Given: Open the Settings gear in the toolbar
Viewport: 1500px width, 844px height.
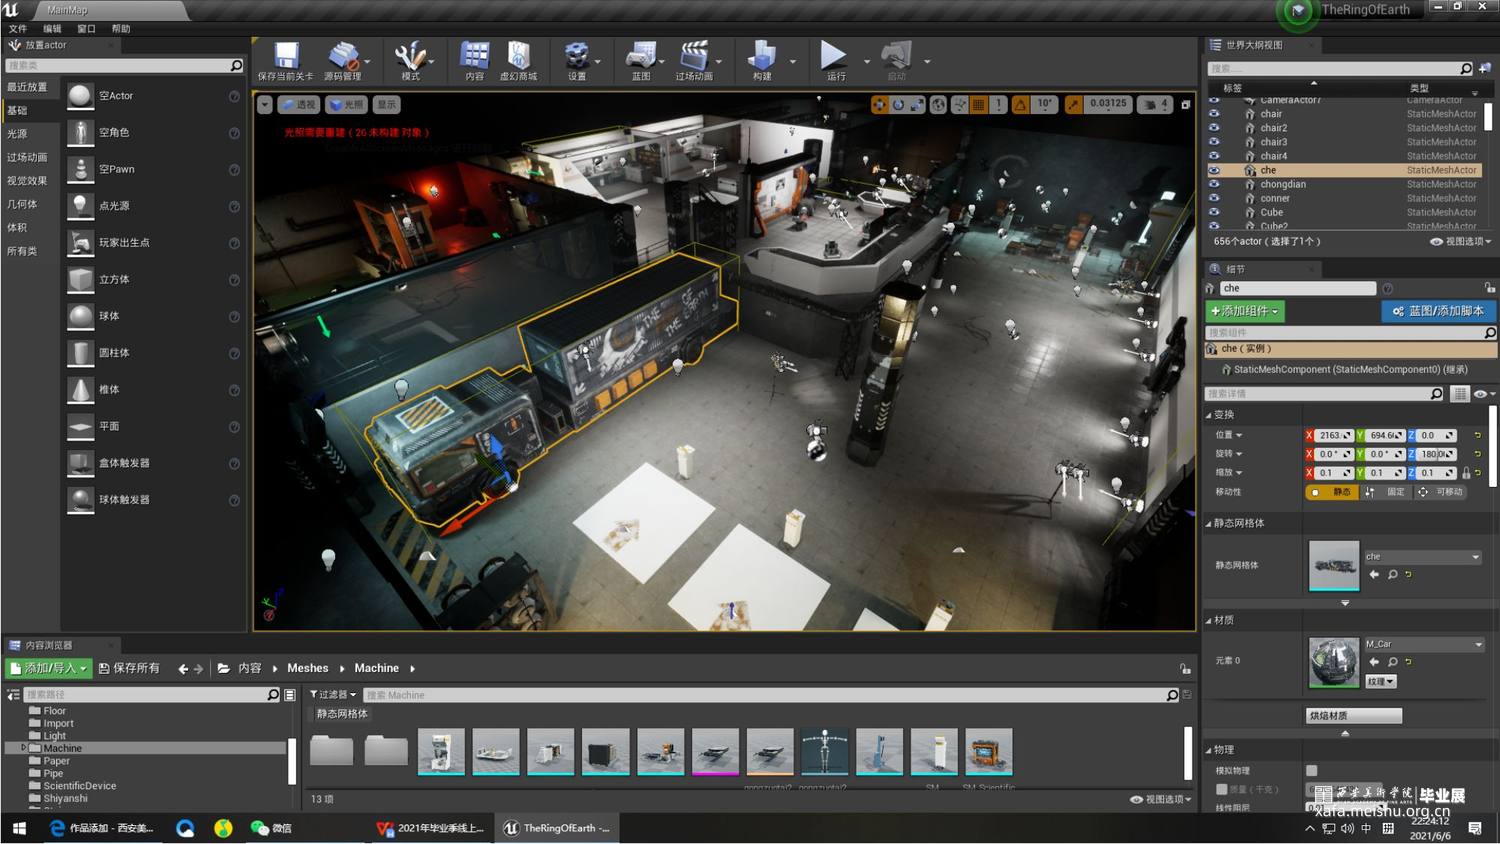Looking at the screenshot, I should click(576, 58).
